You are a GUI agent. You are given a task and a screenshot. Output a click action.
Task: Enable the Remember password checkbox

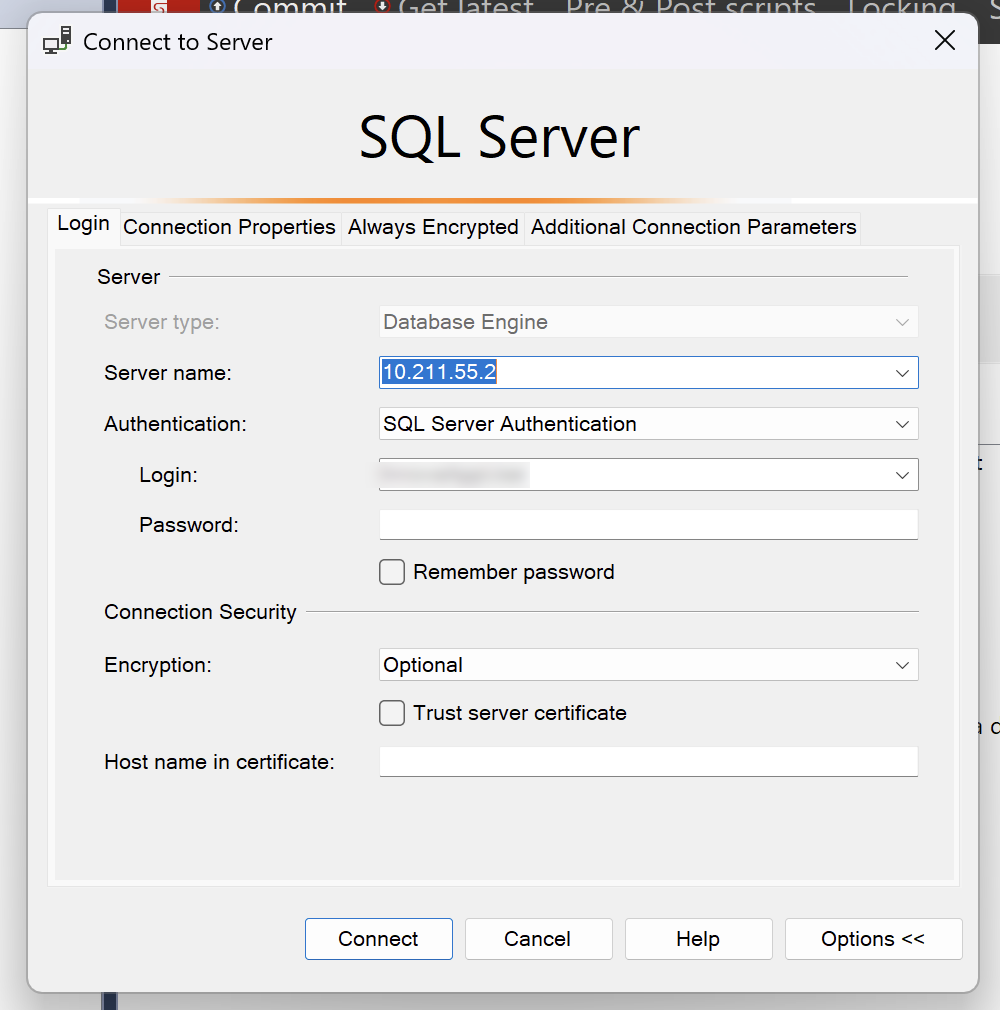coord(392,572)
